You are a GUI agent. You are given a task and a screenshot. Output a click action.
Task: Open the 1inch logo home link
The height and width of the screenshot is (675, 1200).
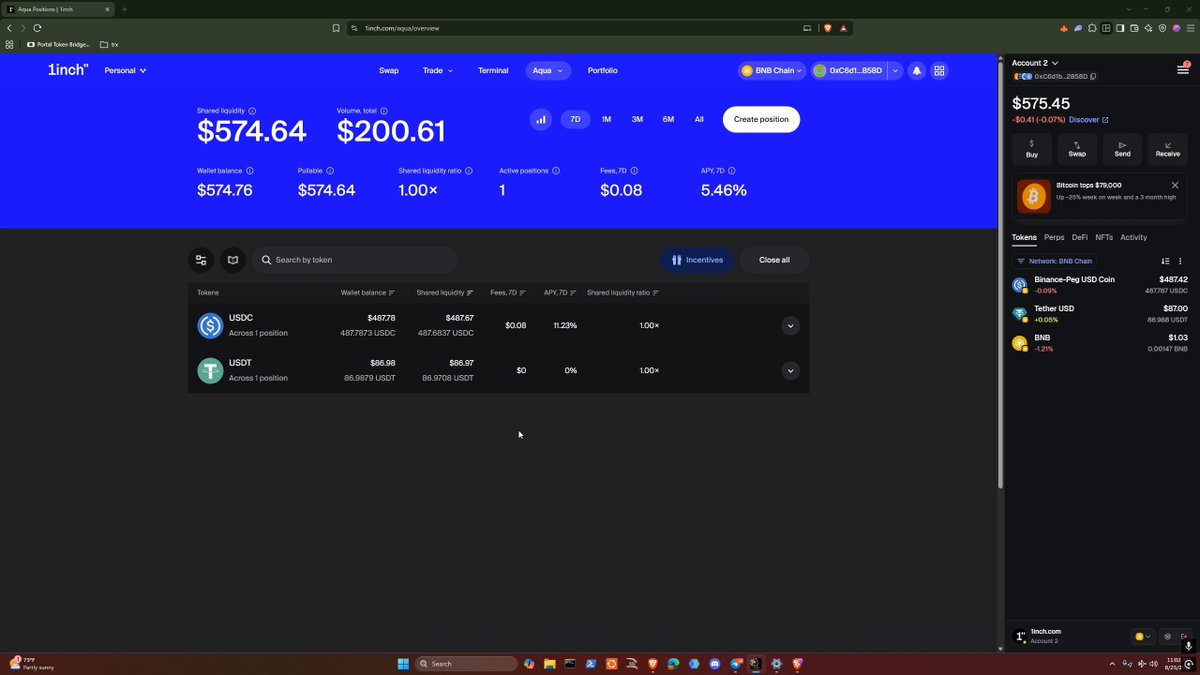pos(68,71)
